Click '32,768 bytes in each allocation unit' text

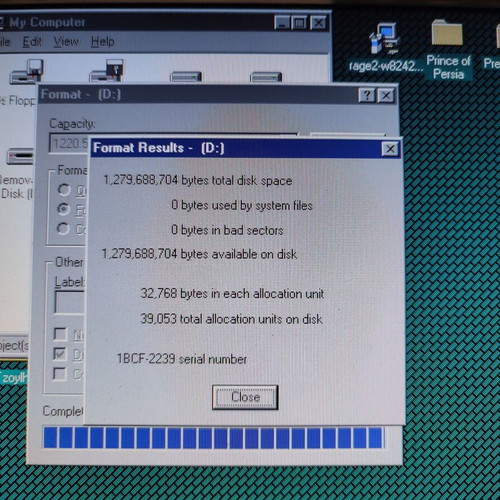coord(232,294)
